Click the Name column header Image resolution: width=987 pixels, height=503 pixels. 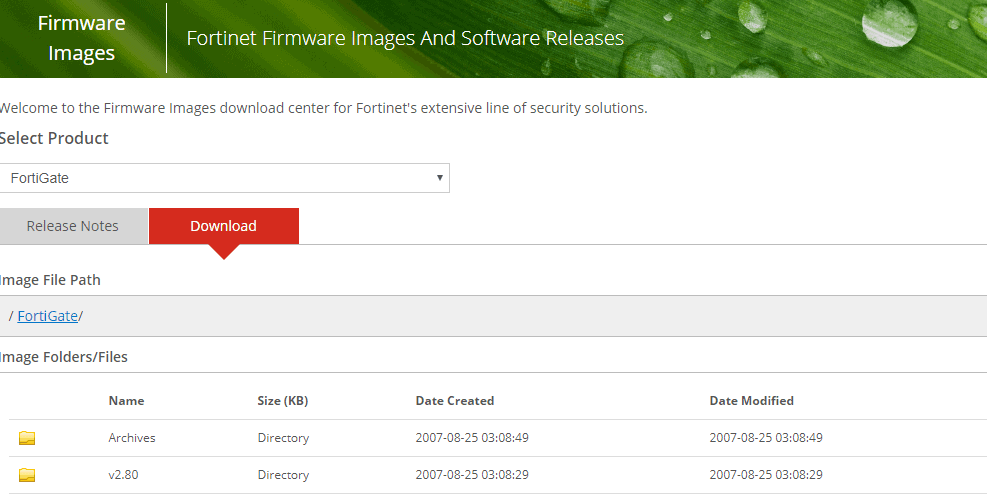[127, 400]
